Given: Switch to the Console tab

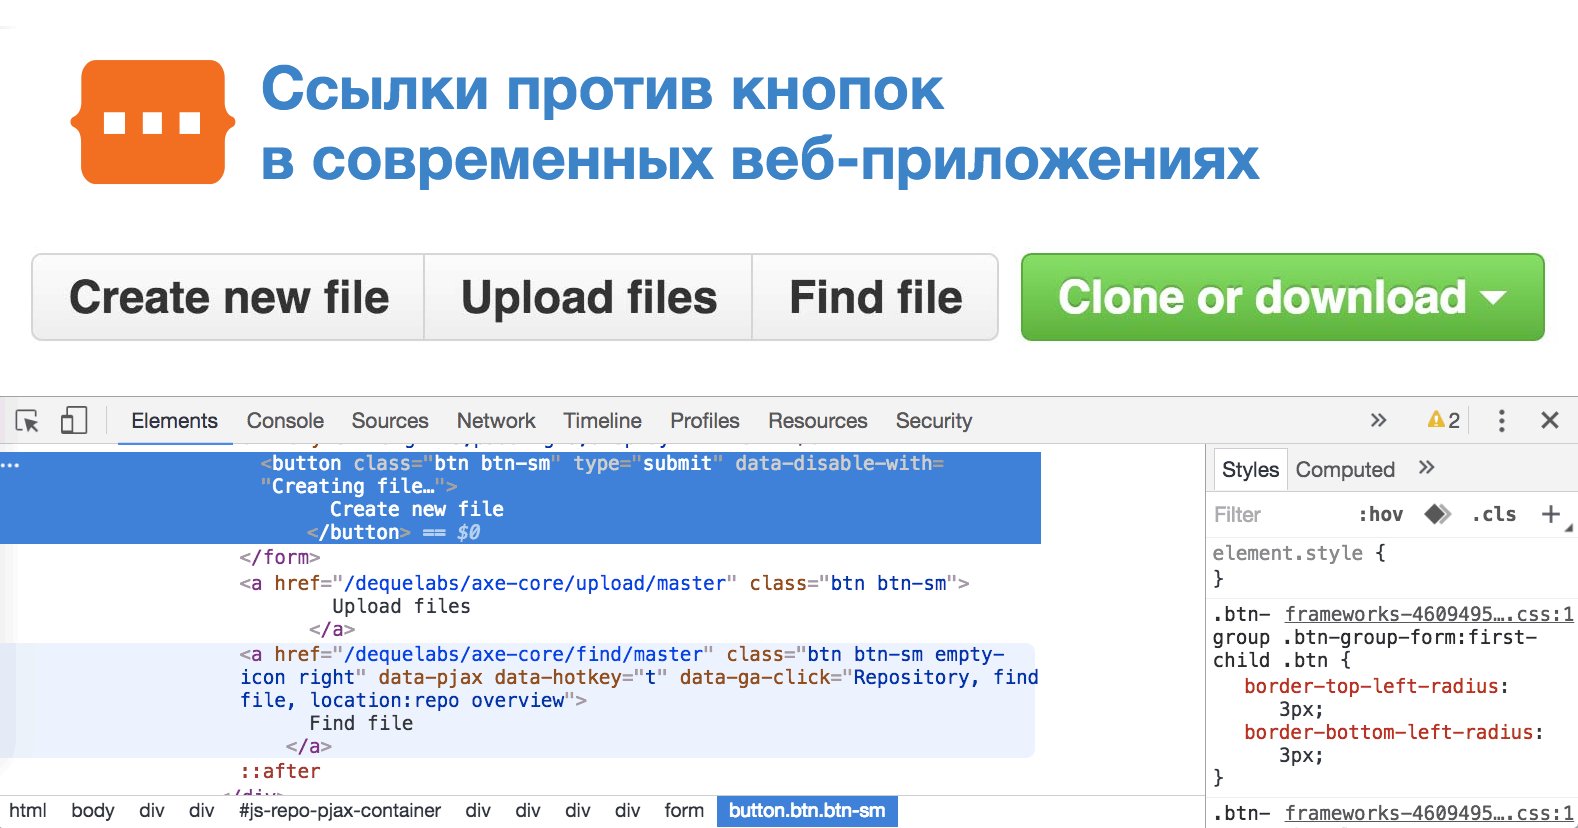Looking at the screenshot, I should point(285,421).
